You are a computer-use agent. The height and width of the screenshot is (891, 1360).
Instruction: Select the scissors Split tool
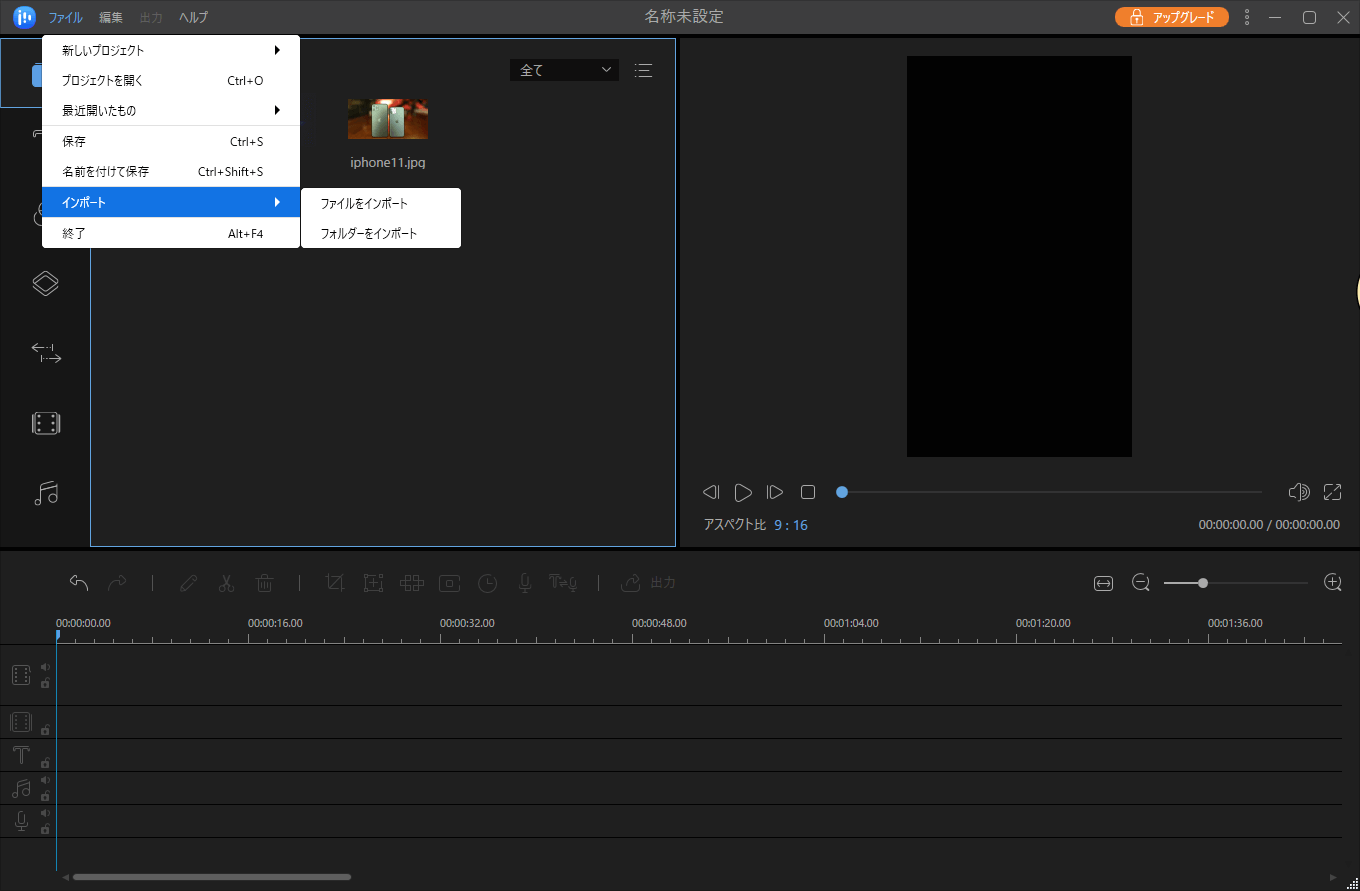227,582
